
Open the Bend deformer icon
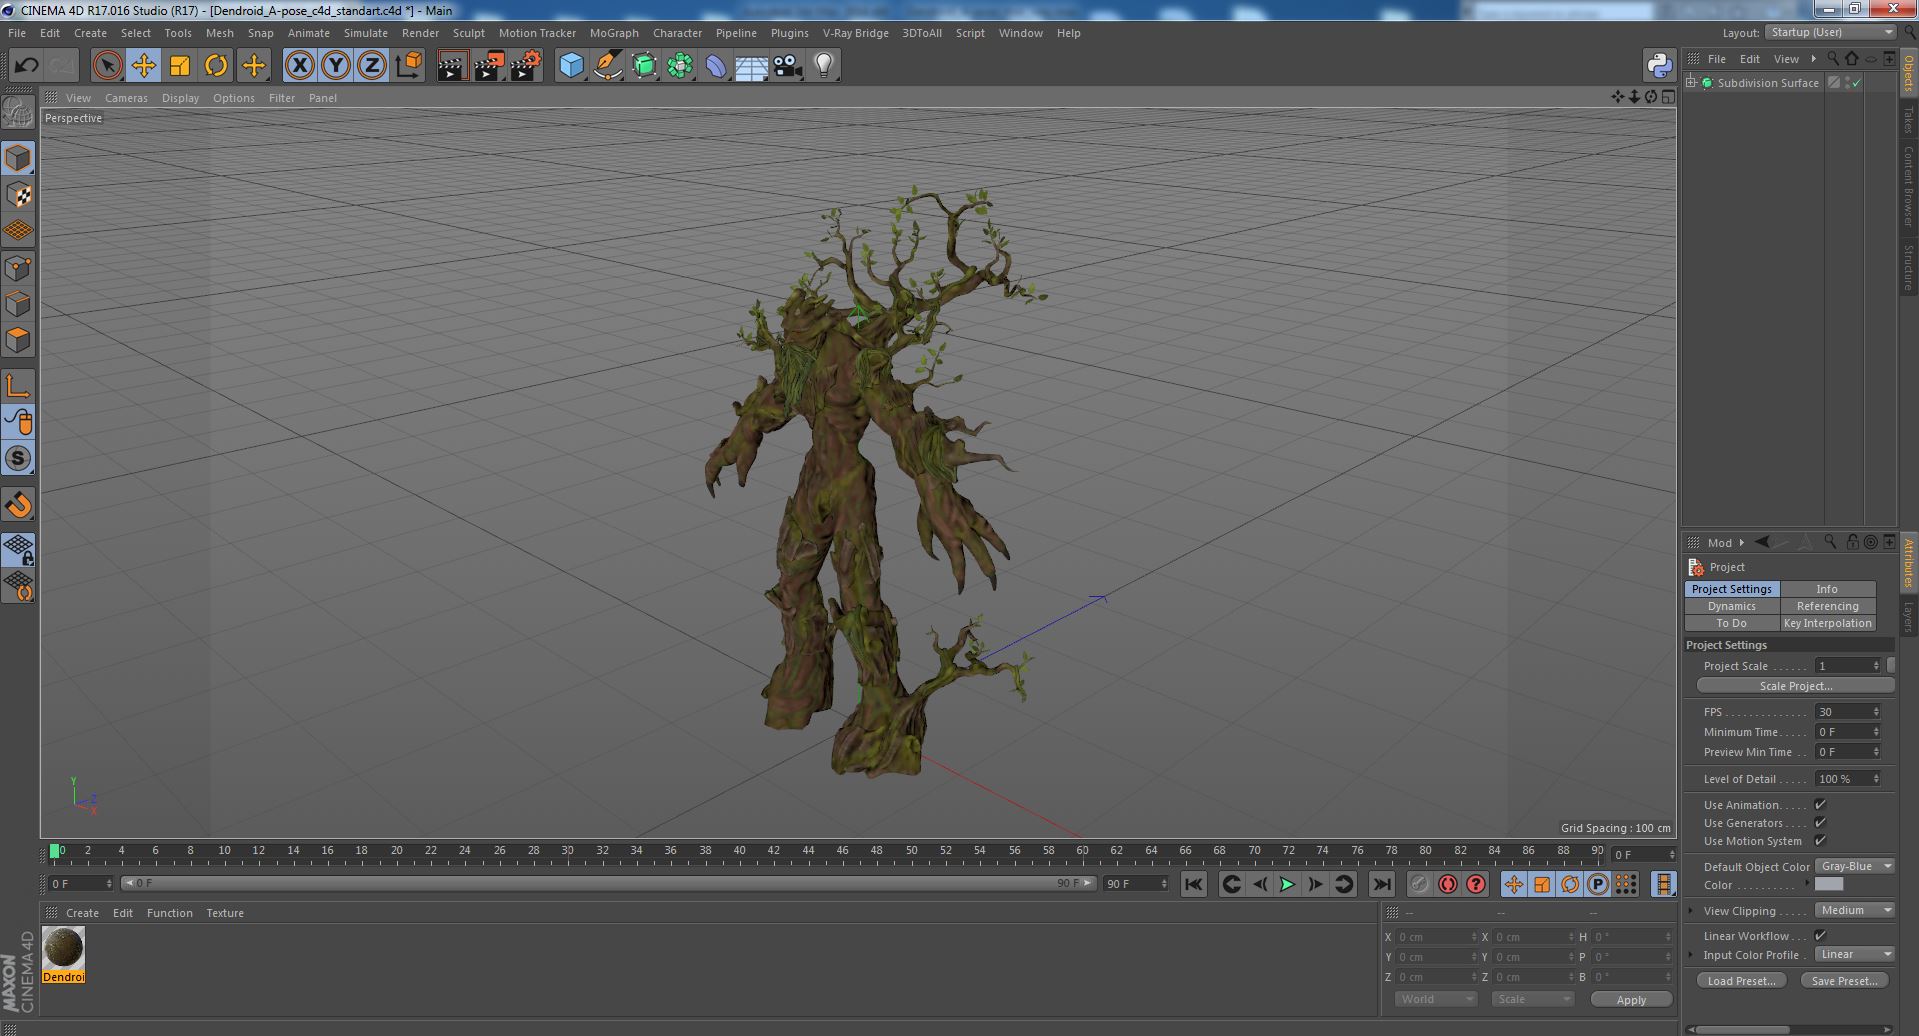(716, 66)
